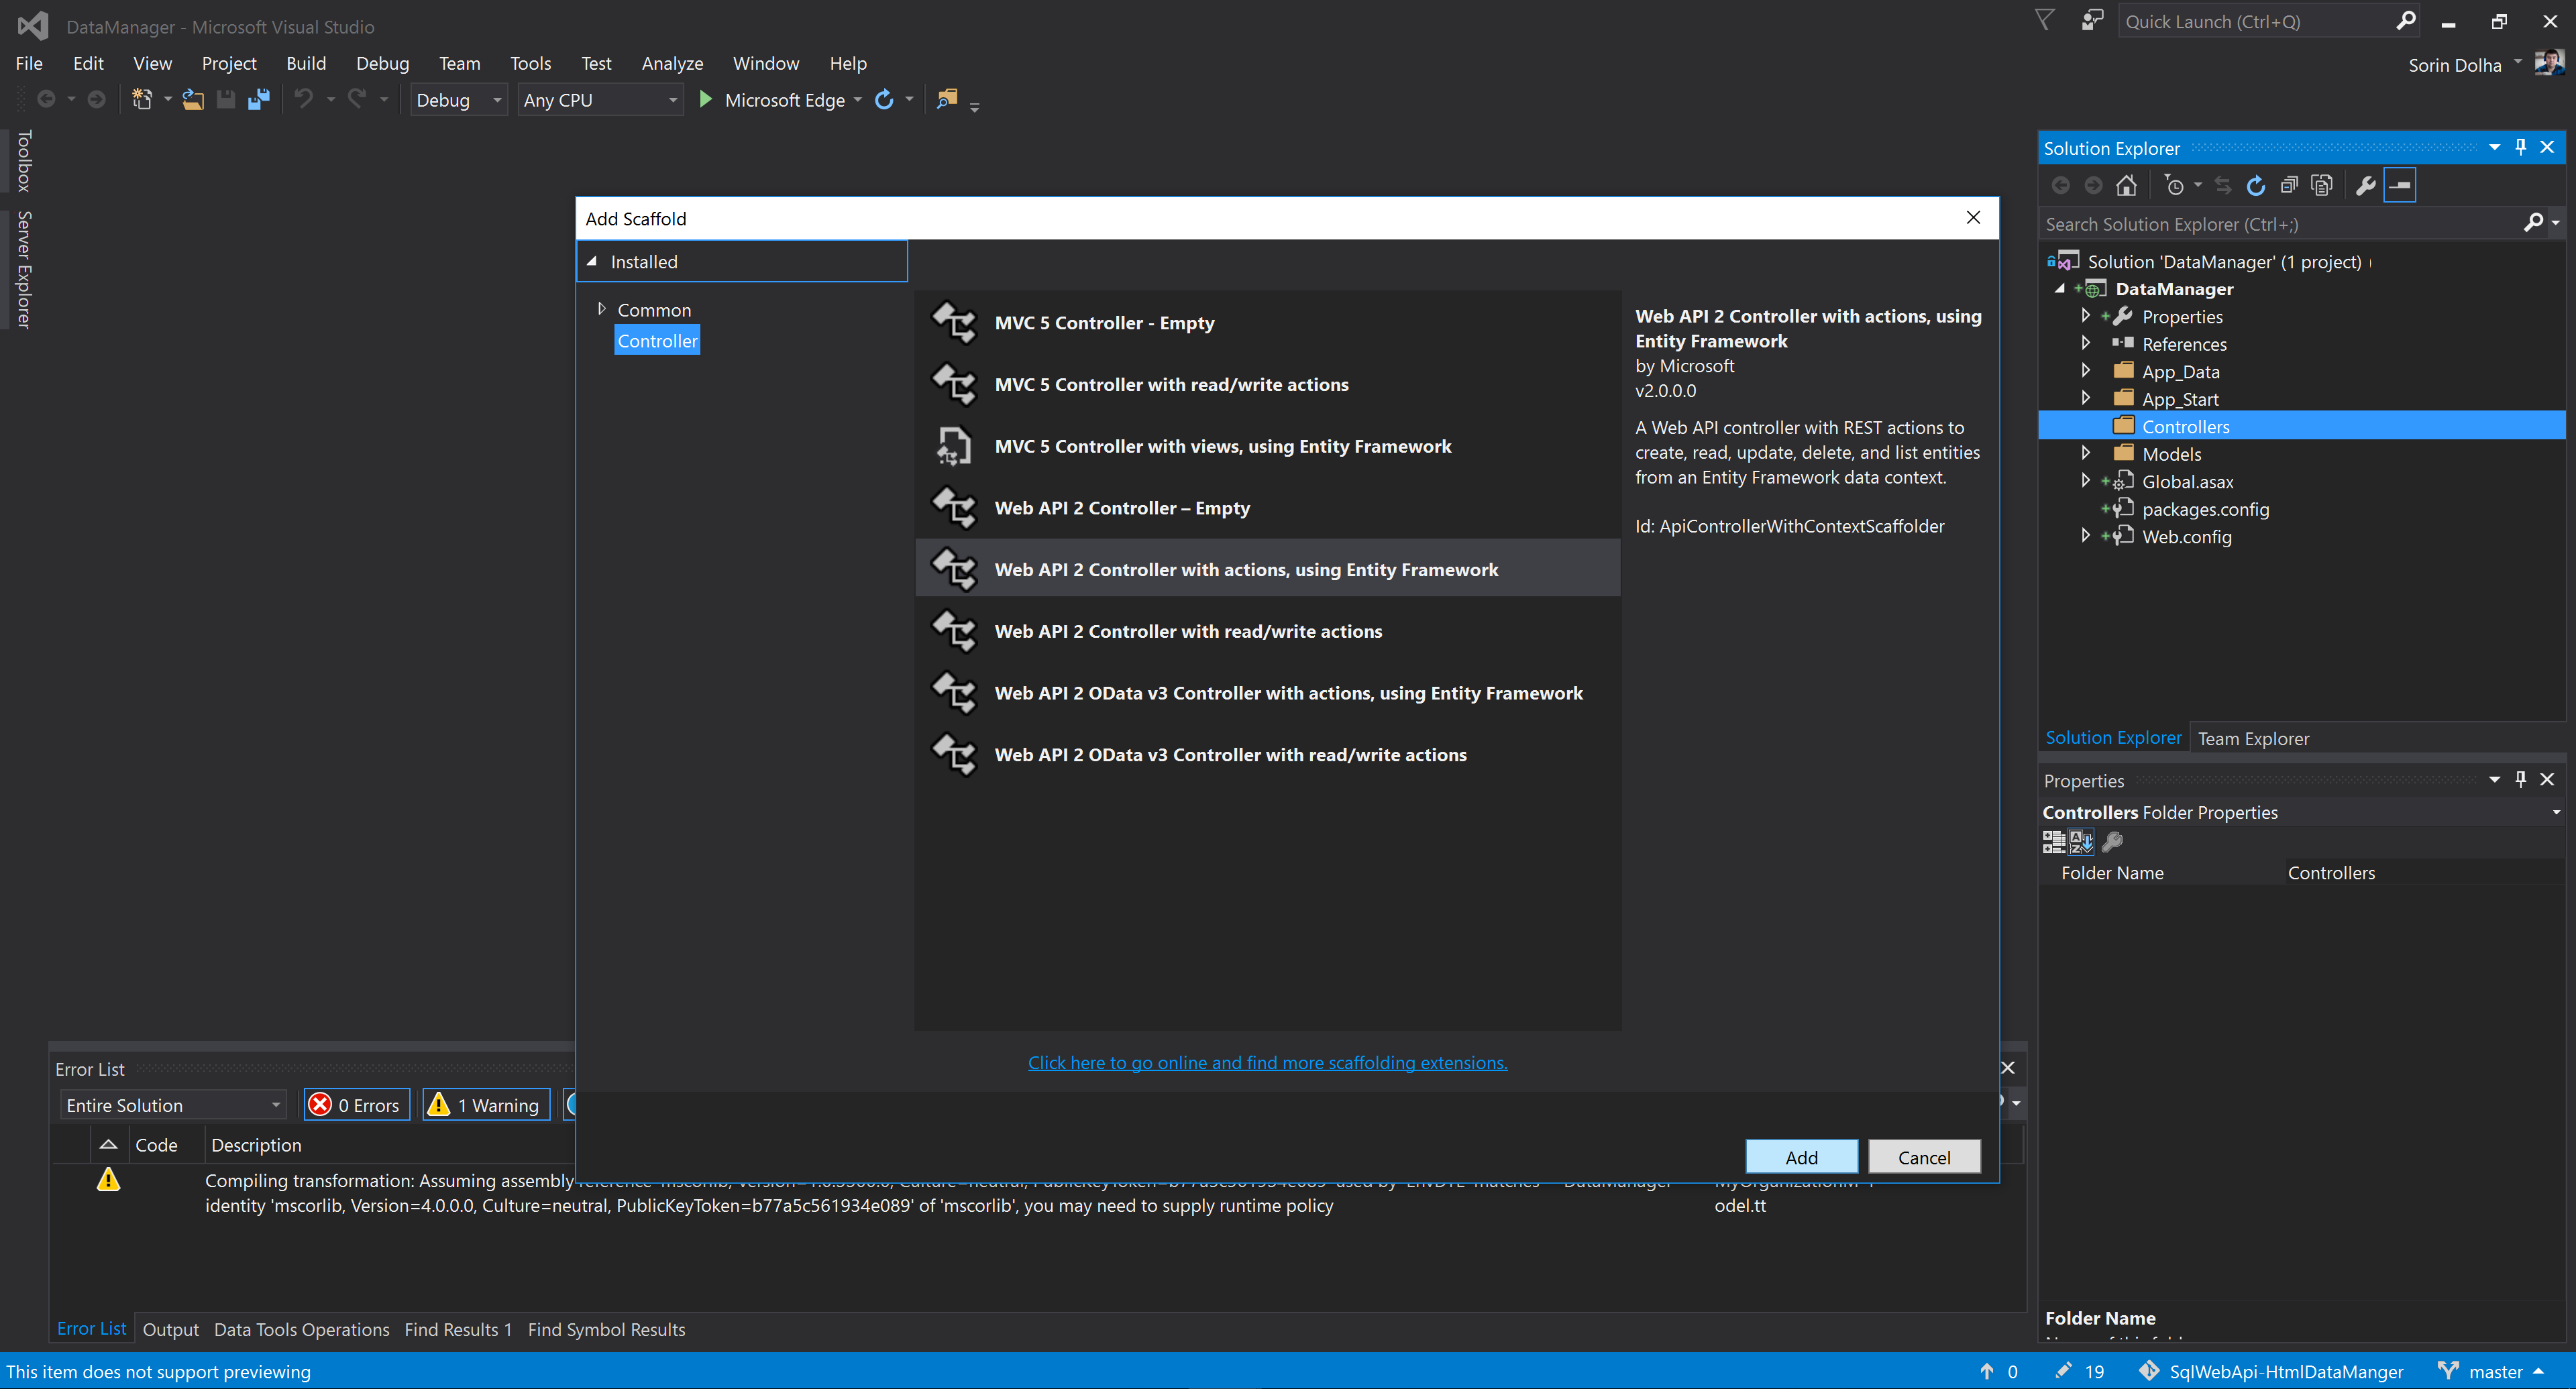This screenshot has width=2576, height=1389.
Task: Click the Add button in scaffold dialog
Action: pos(1800,1157)
